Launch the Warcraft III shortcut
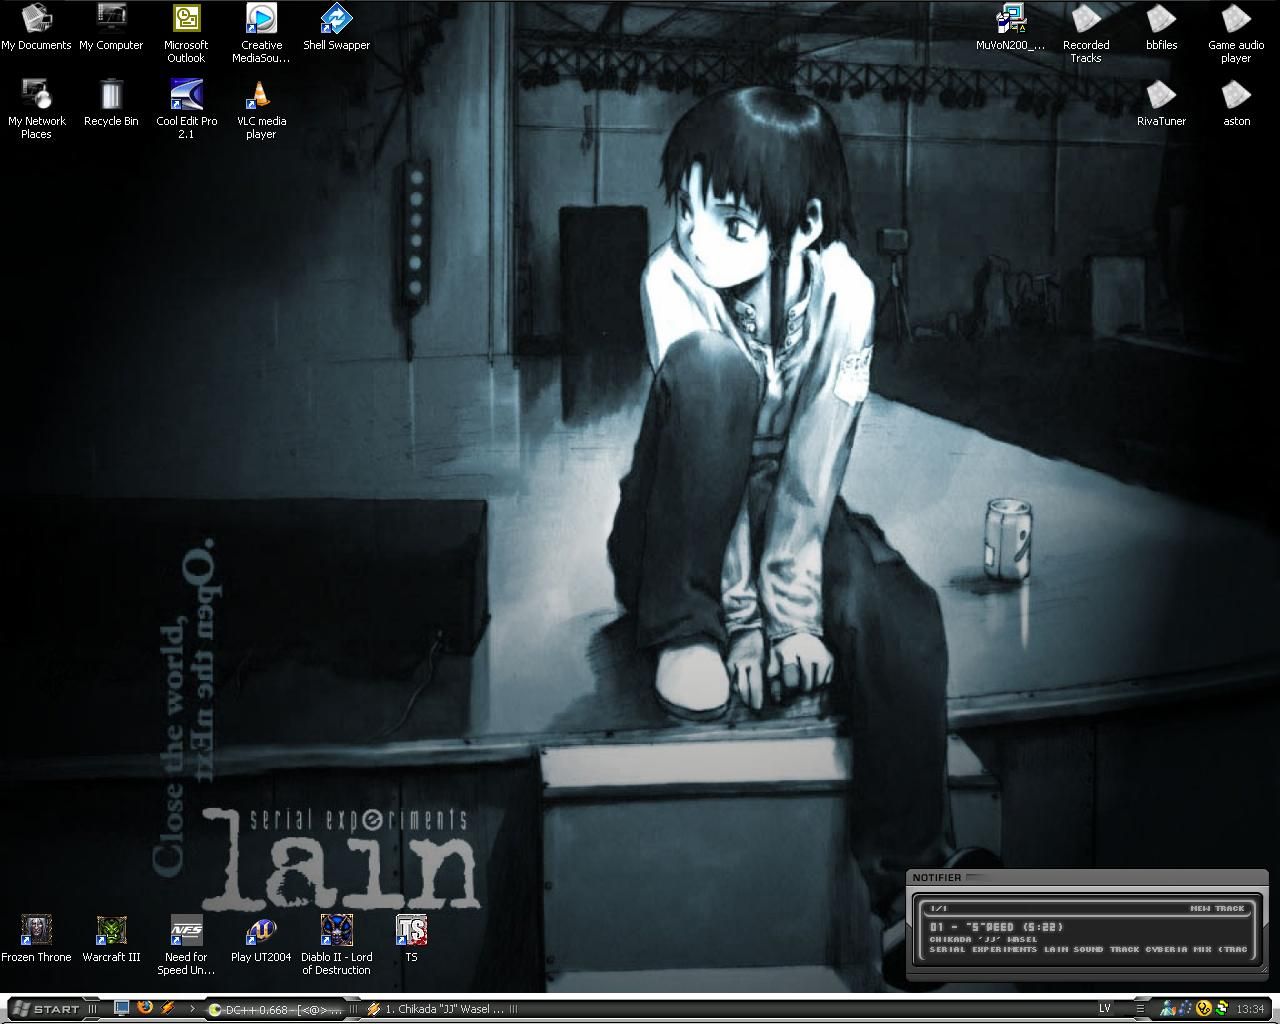This screenshot has width=1280, height=1024. click(111, 939)
